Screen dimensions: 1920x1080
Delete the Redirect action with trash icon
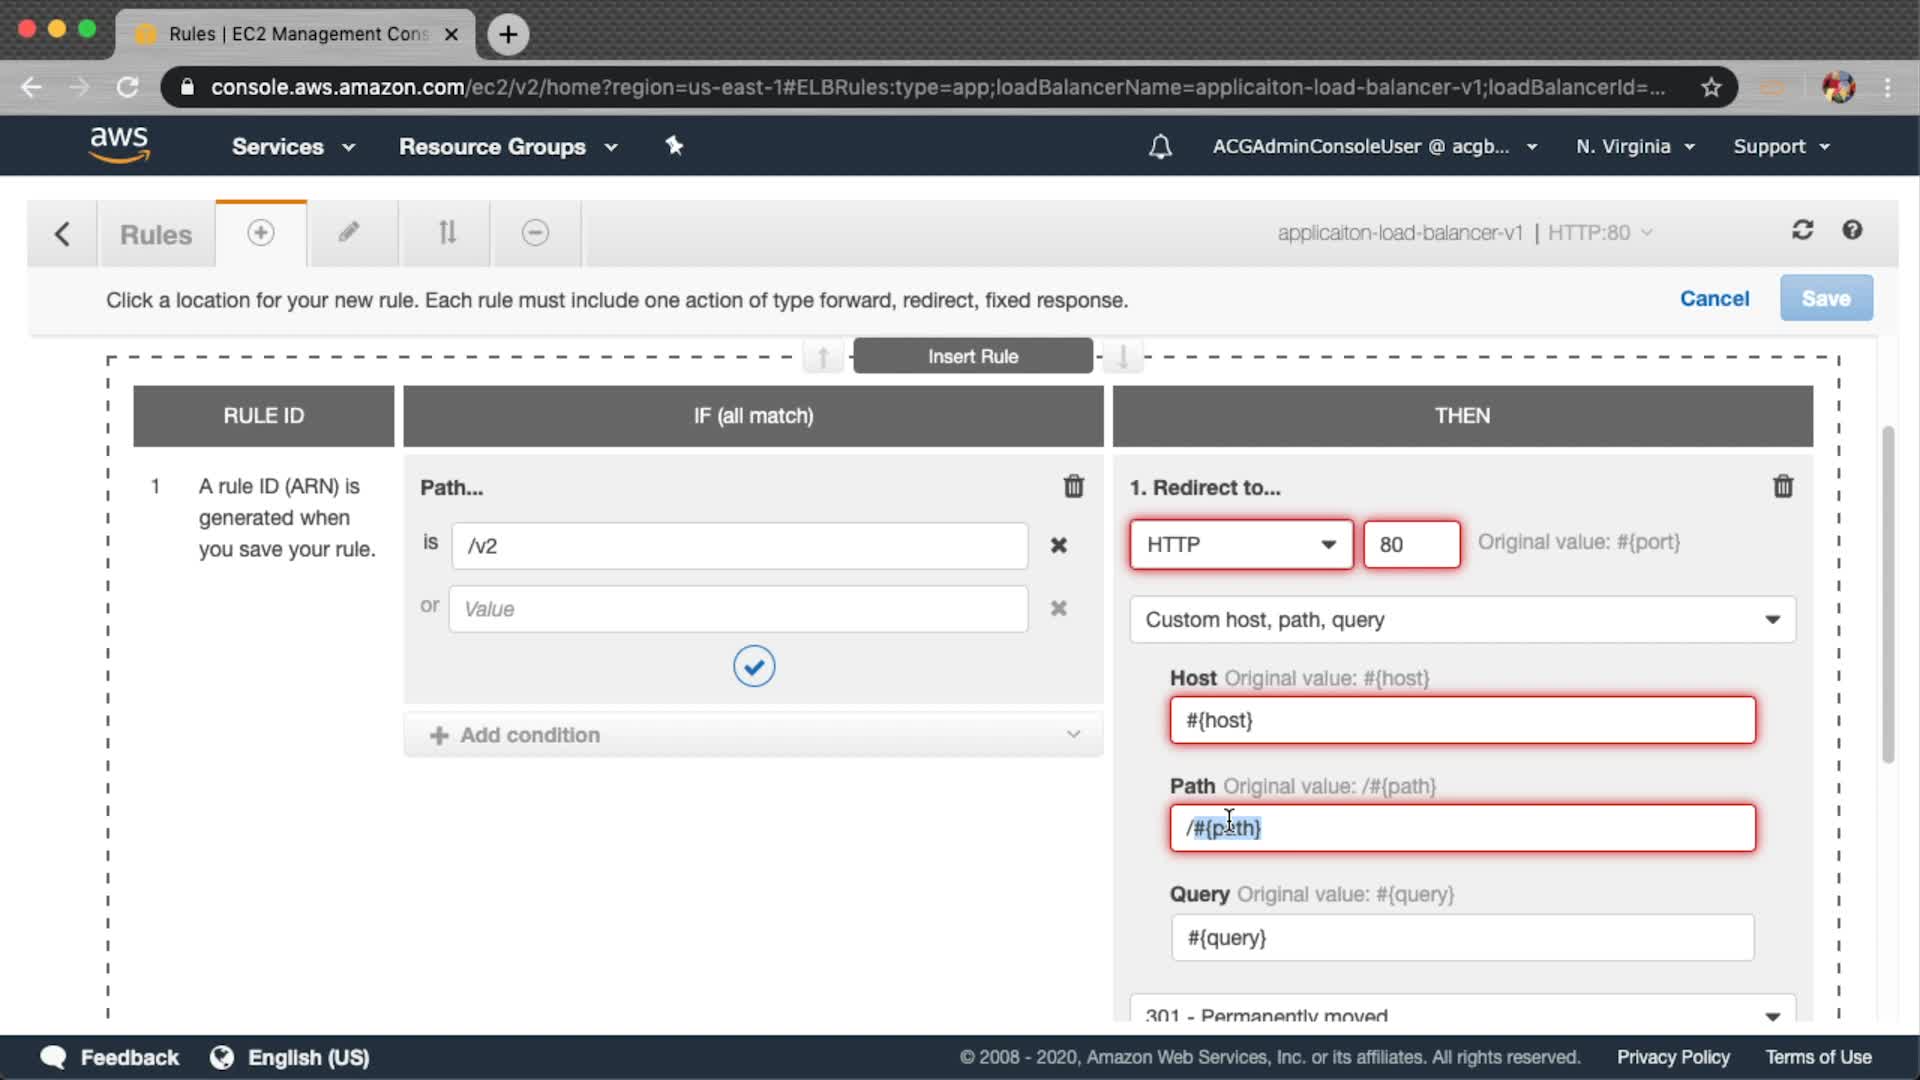1782,487
